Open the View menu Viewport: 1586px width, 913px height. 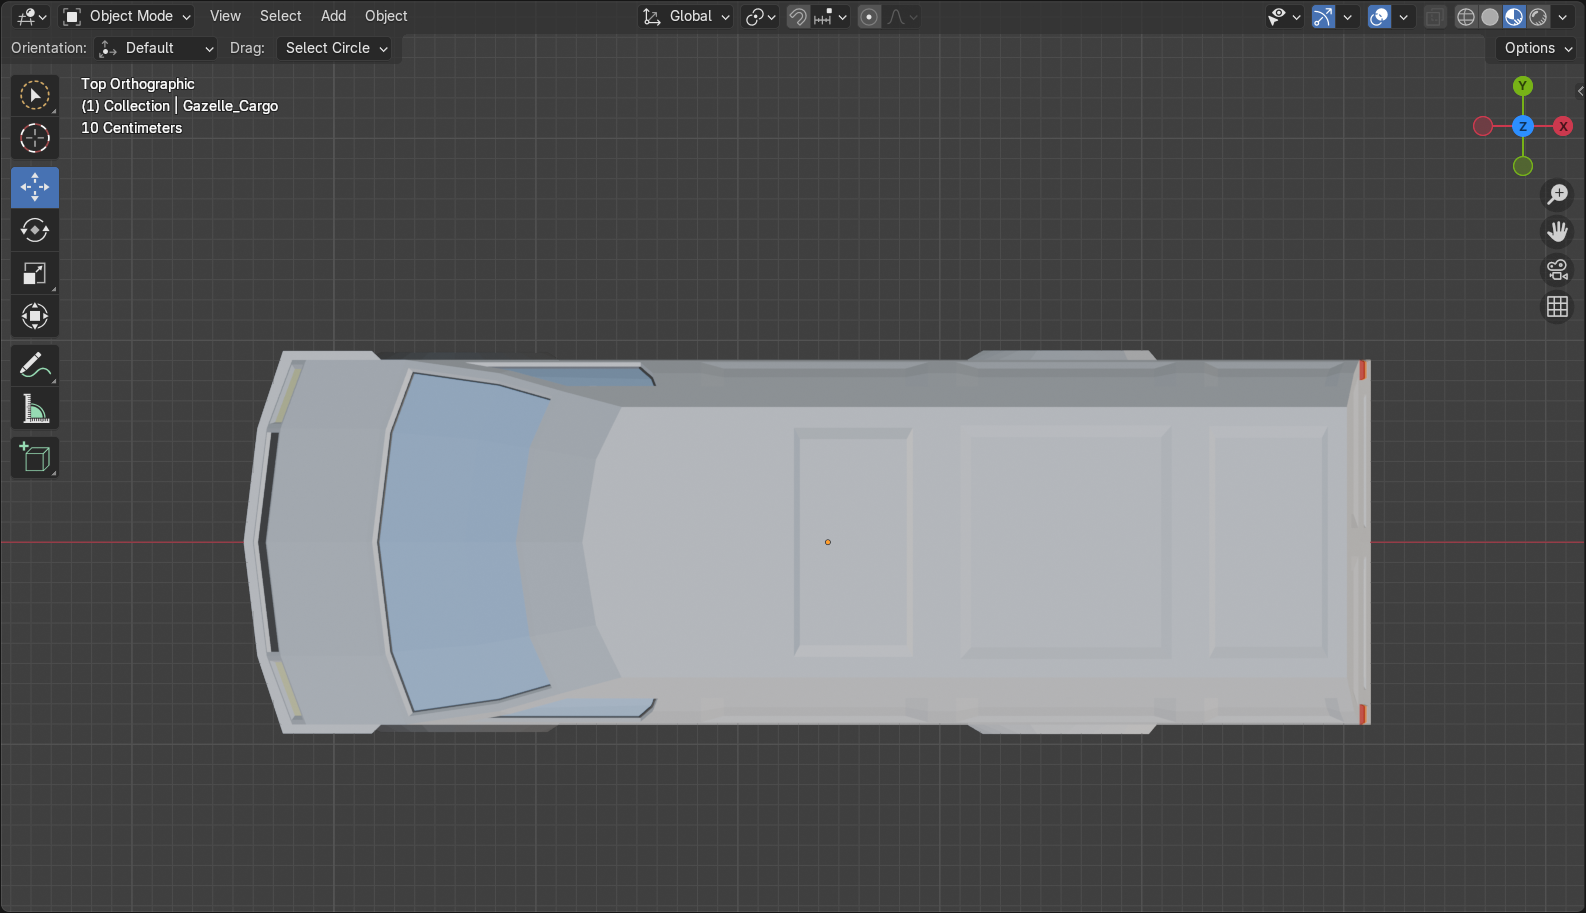point(225,16)
